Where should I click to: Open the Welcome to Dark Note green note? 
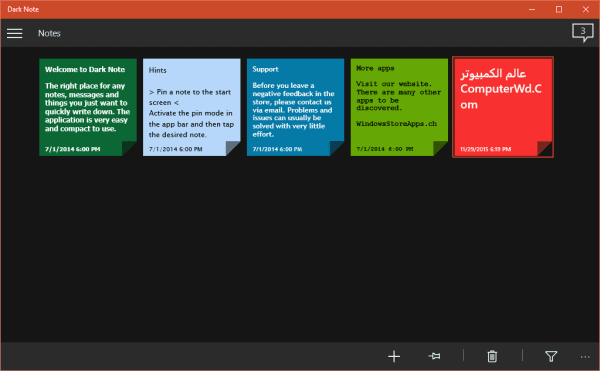(88, 107)
